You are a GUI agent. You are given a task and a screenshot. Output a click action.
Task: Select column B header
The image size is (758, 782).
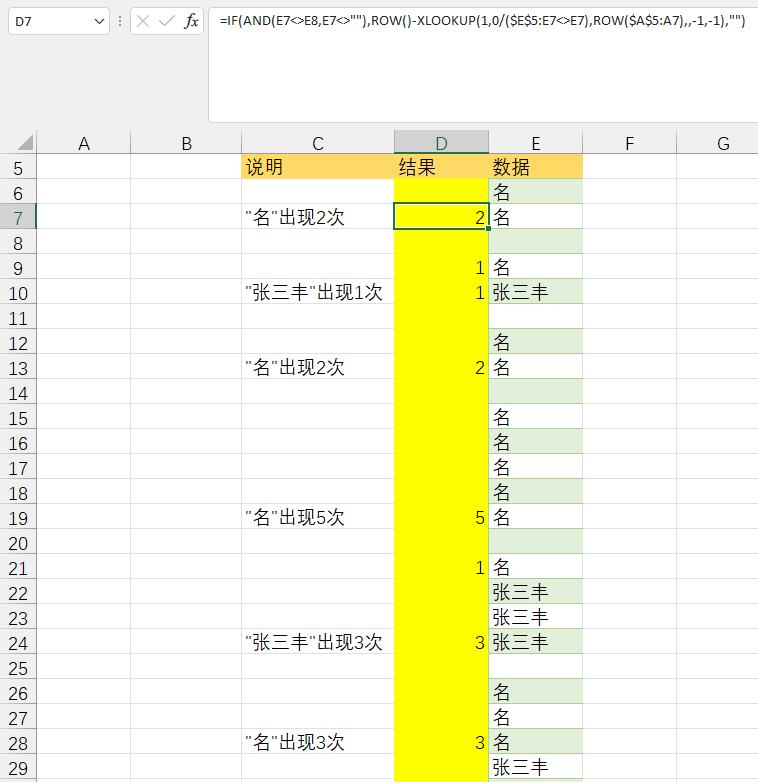186,143
